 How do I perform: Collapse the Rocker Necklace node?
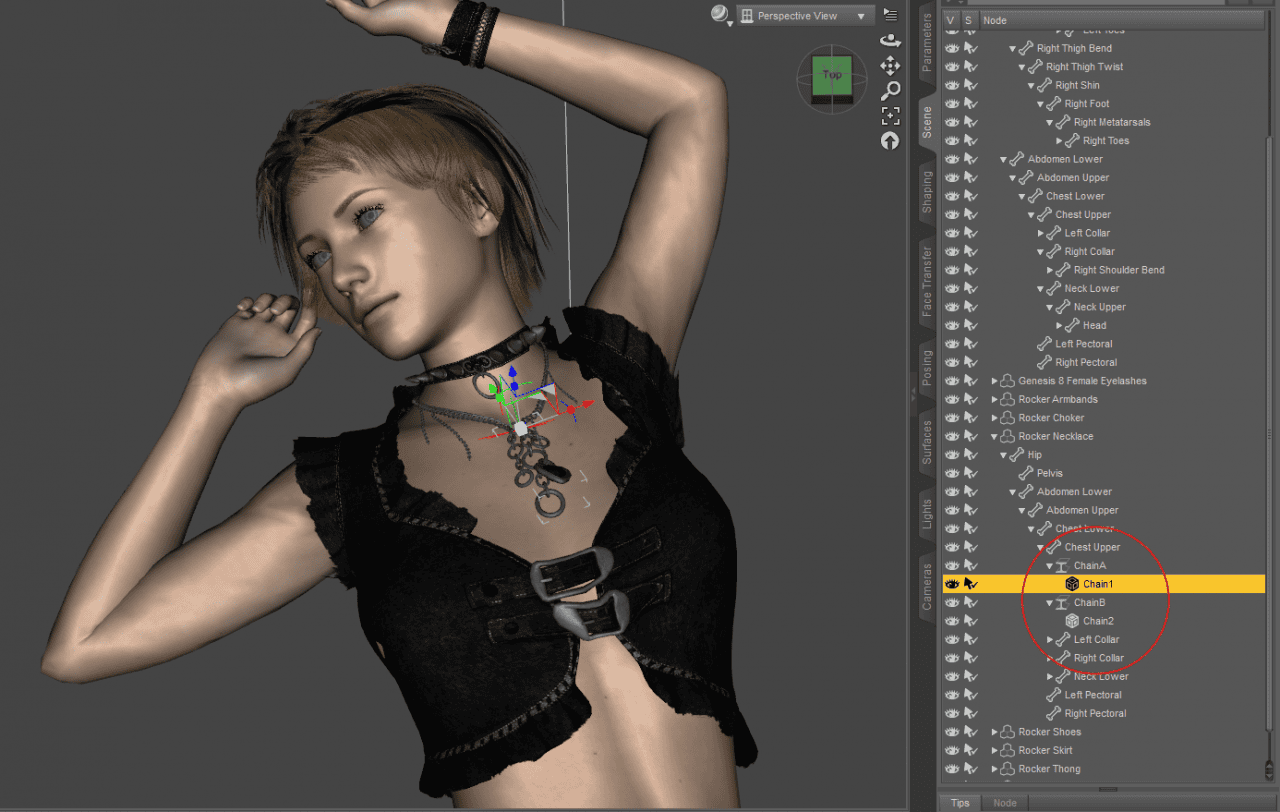(x=995, y=437)
